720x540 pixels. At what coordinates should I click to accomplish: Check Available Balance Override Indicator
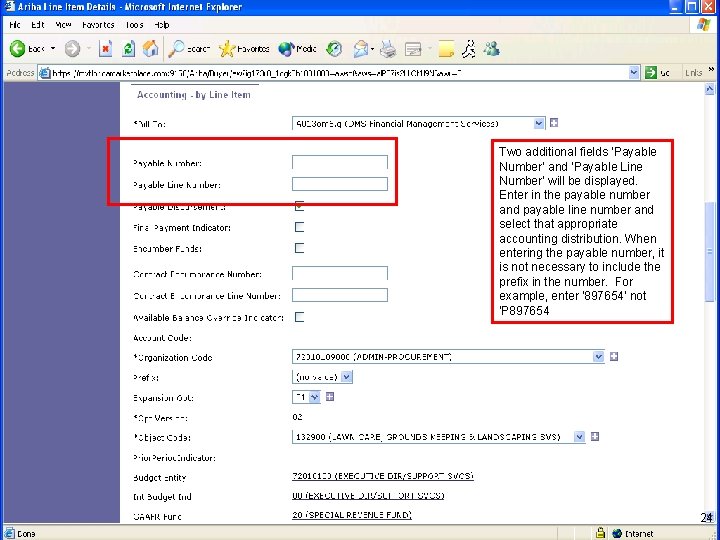(299, 317)
